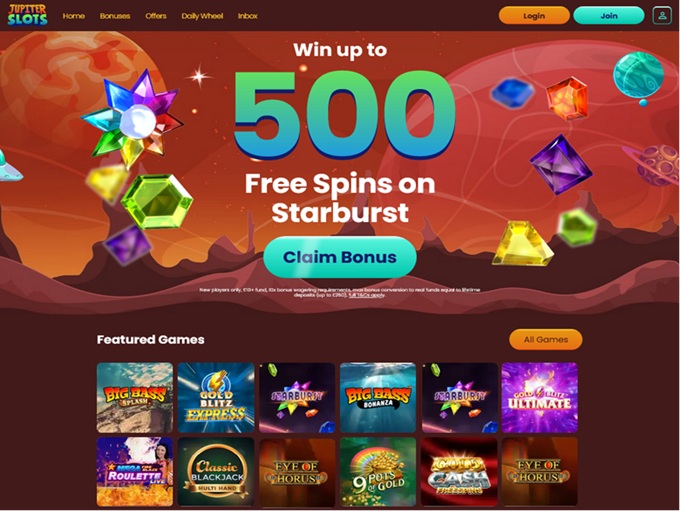
Task: Open the Home menu item
Action: 74,16
